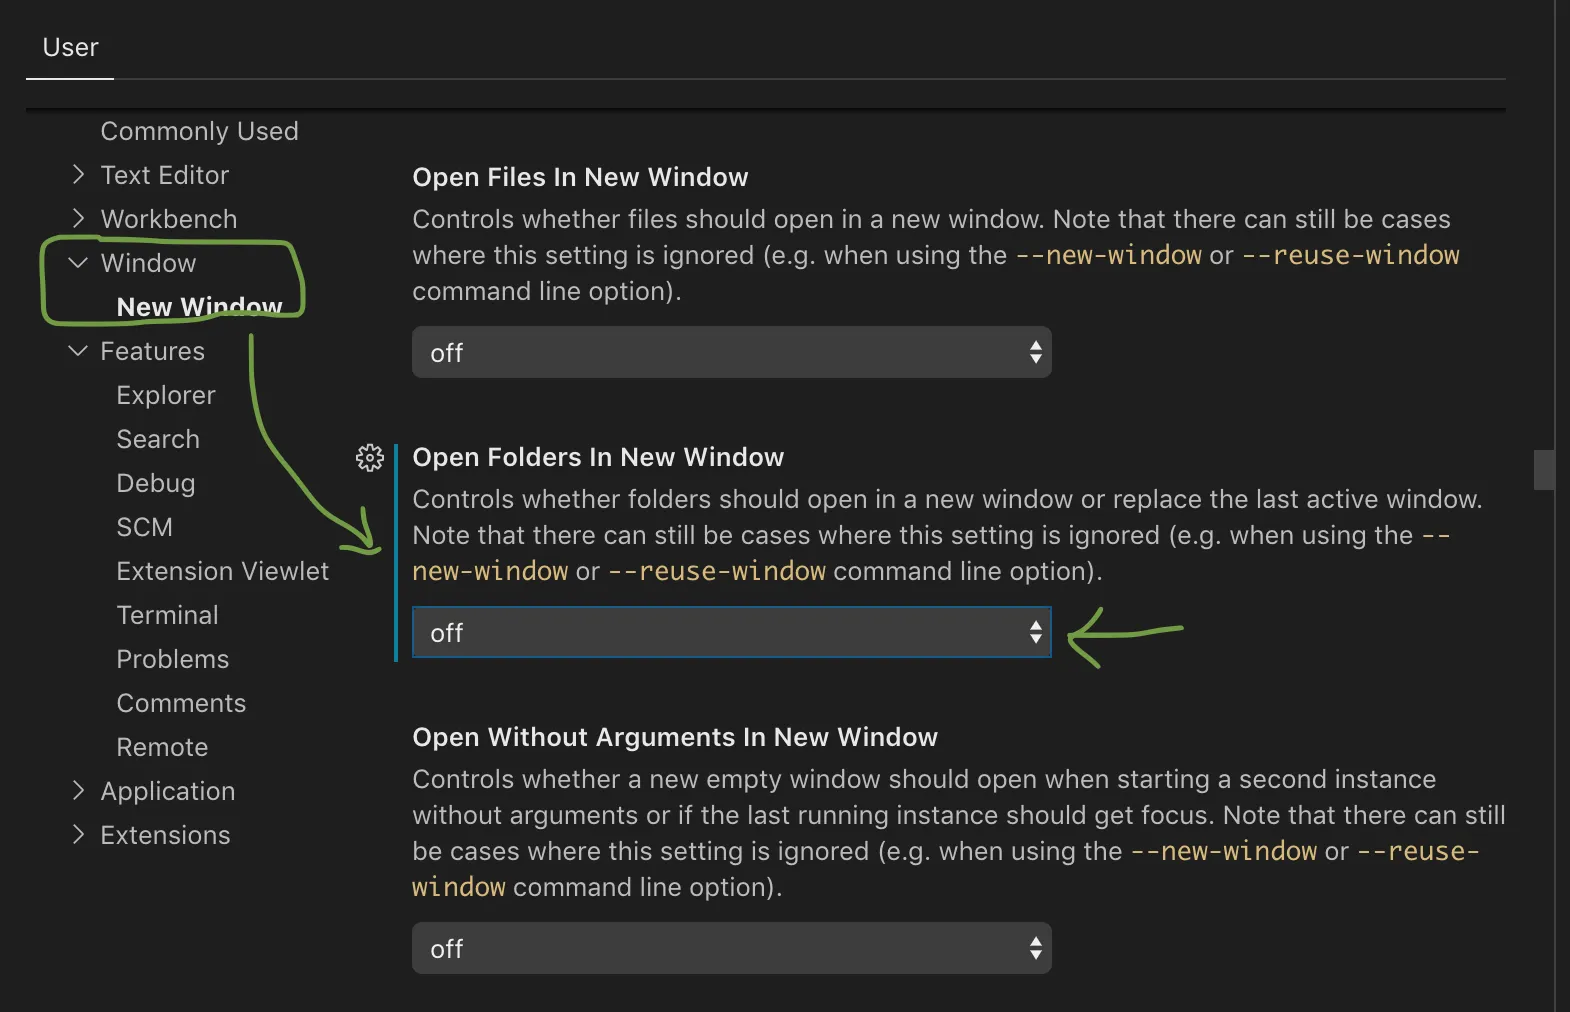The width and height of the screenshot is (1570, 1012).
Task: Open the Open Folders In New Window dropdown
Action: tap(731, 633)
